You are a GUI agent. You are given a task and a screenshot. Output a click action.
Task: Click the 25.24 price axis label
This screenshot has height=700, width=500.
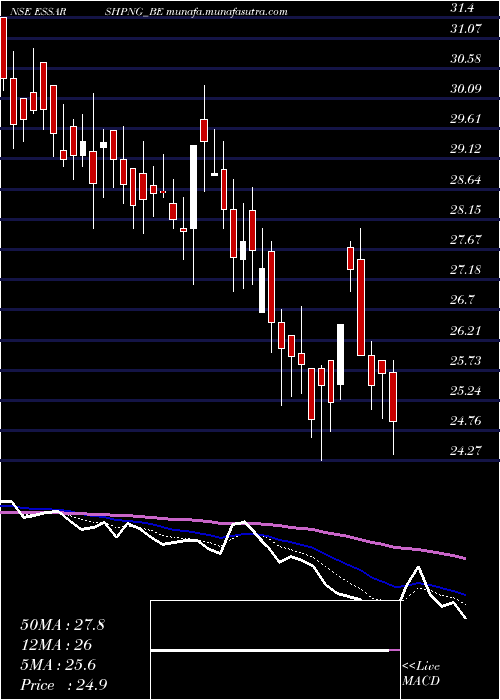click(467, 391)
